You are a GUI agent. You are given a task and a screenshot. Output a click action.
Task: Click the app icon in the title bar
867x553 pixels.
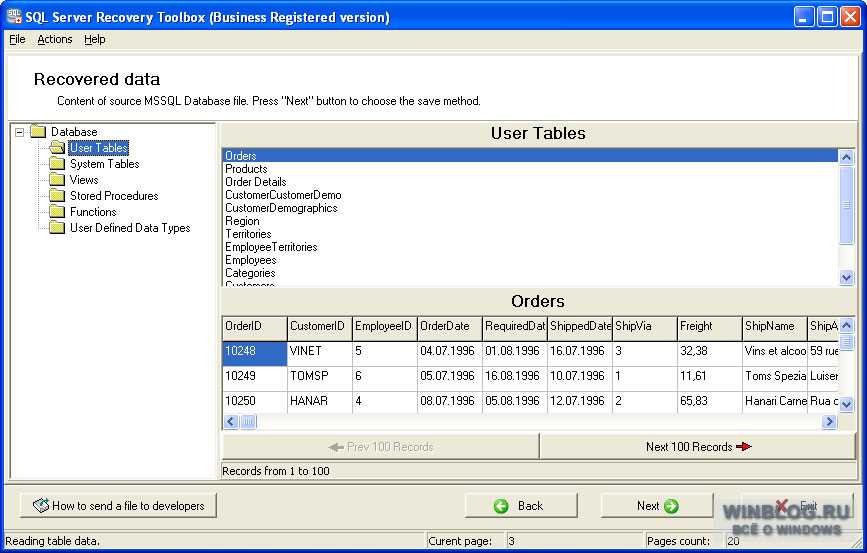(x=14, y=17)
